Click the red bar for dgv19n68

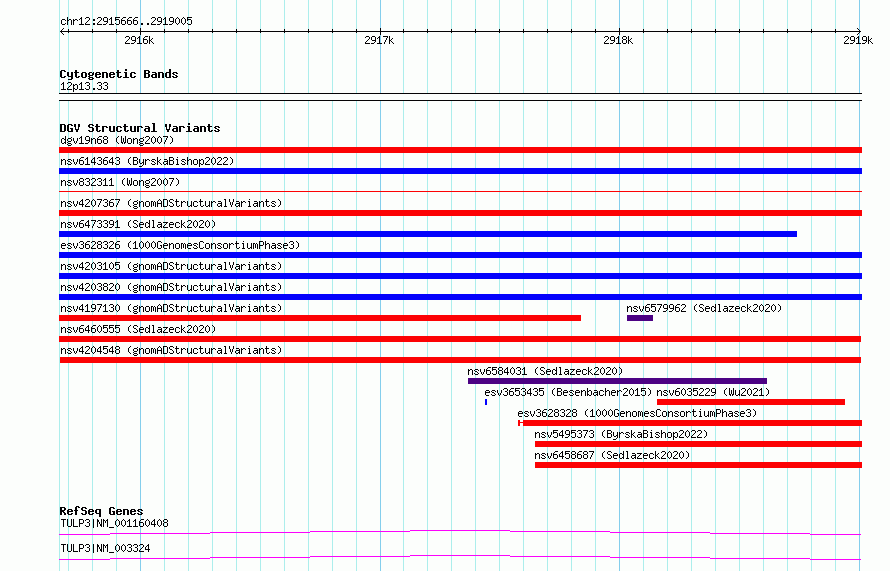tap(460, 150)
